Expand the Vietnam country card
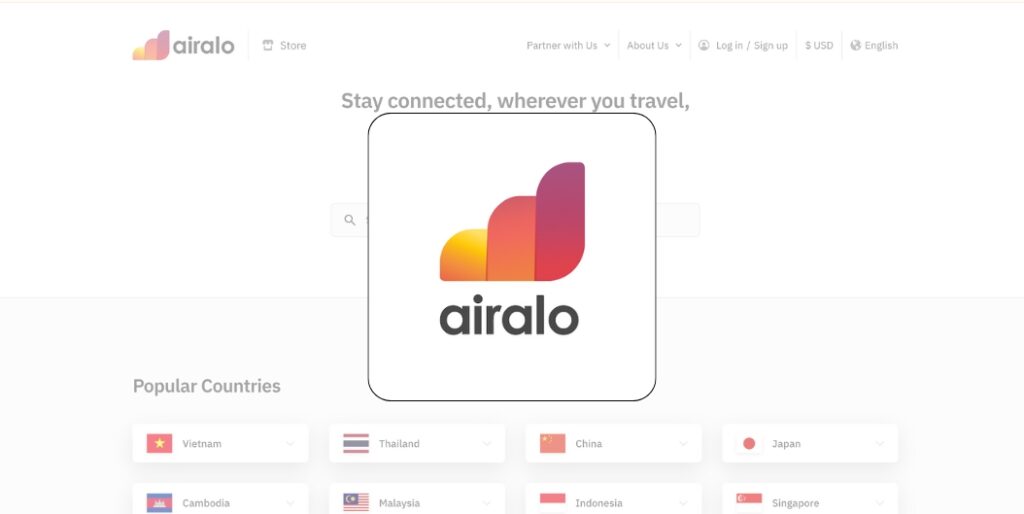 [x=221, y=443]
